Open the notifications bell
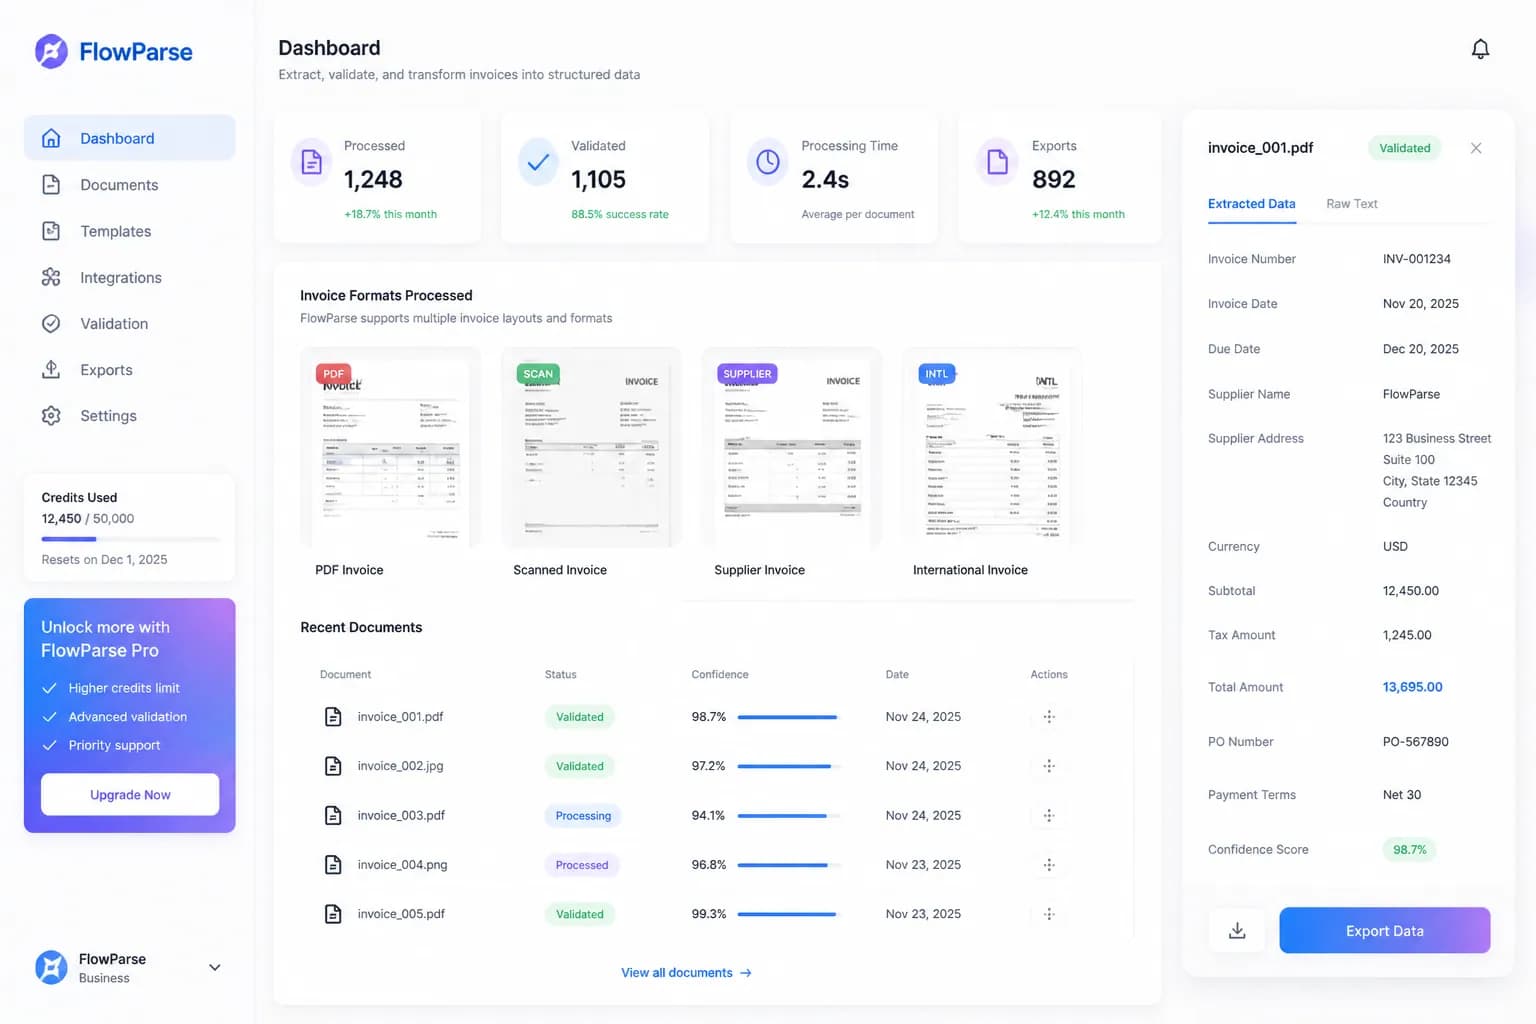This screenshot has width=1536, height=1024. [1480, 49]
